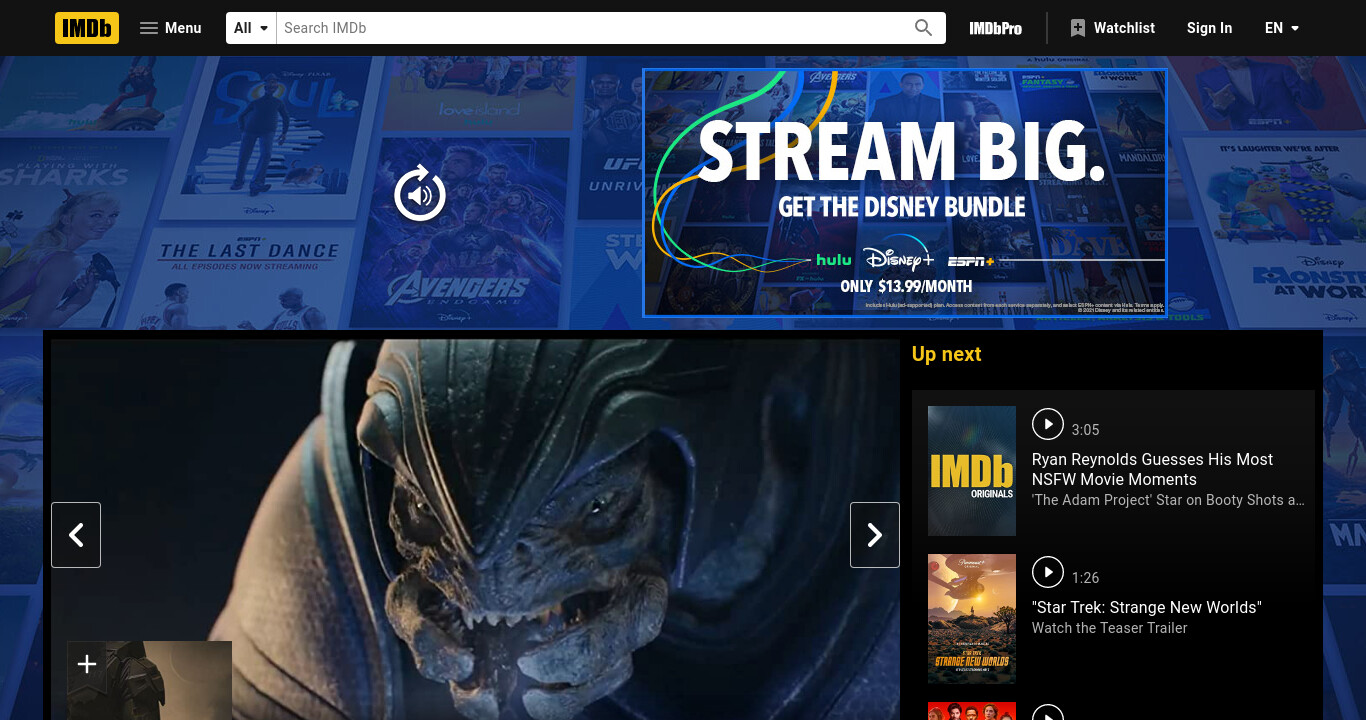Open the hamburger Menu
1366x720 pixels.
(170, 28)
